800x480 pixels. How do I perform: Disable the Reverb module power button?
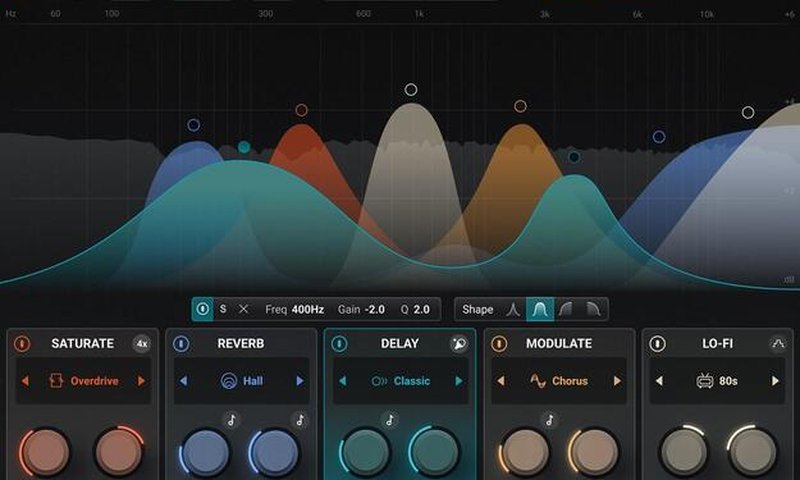[181, 344]
